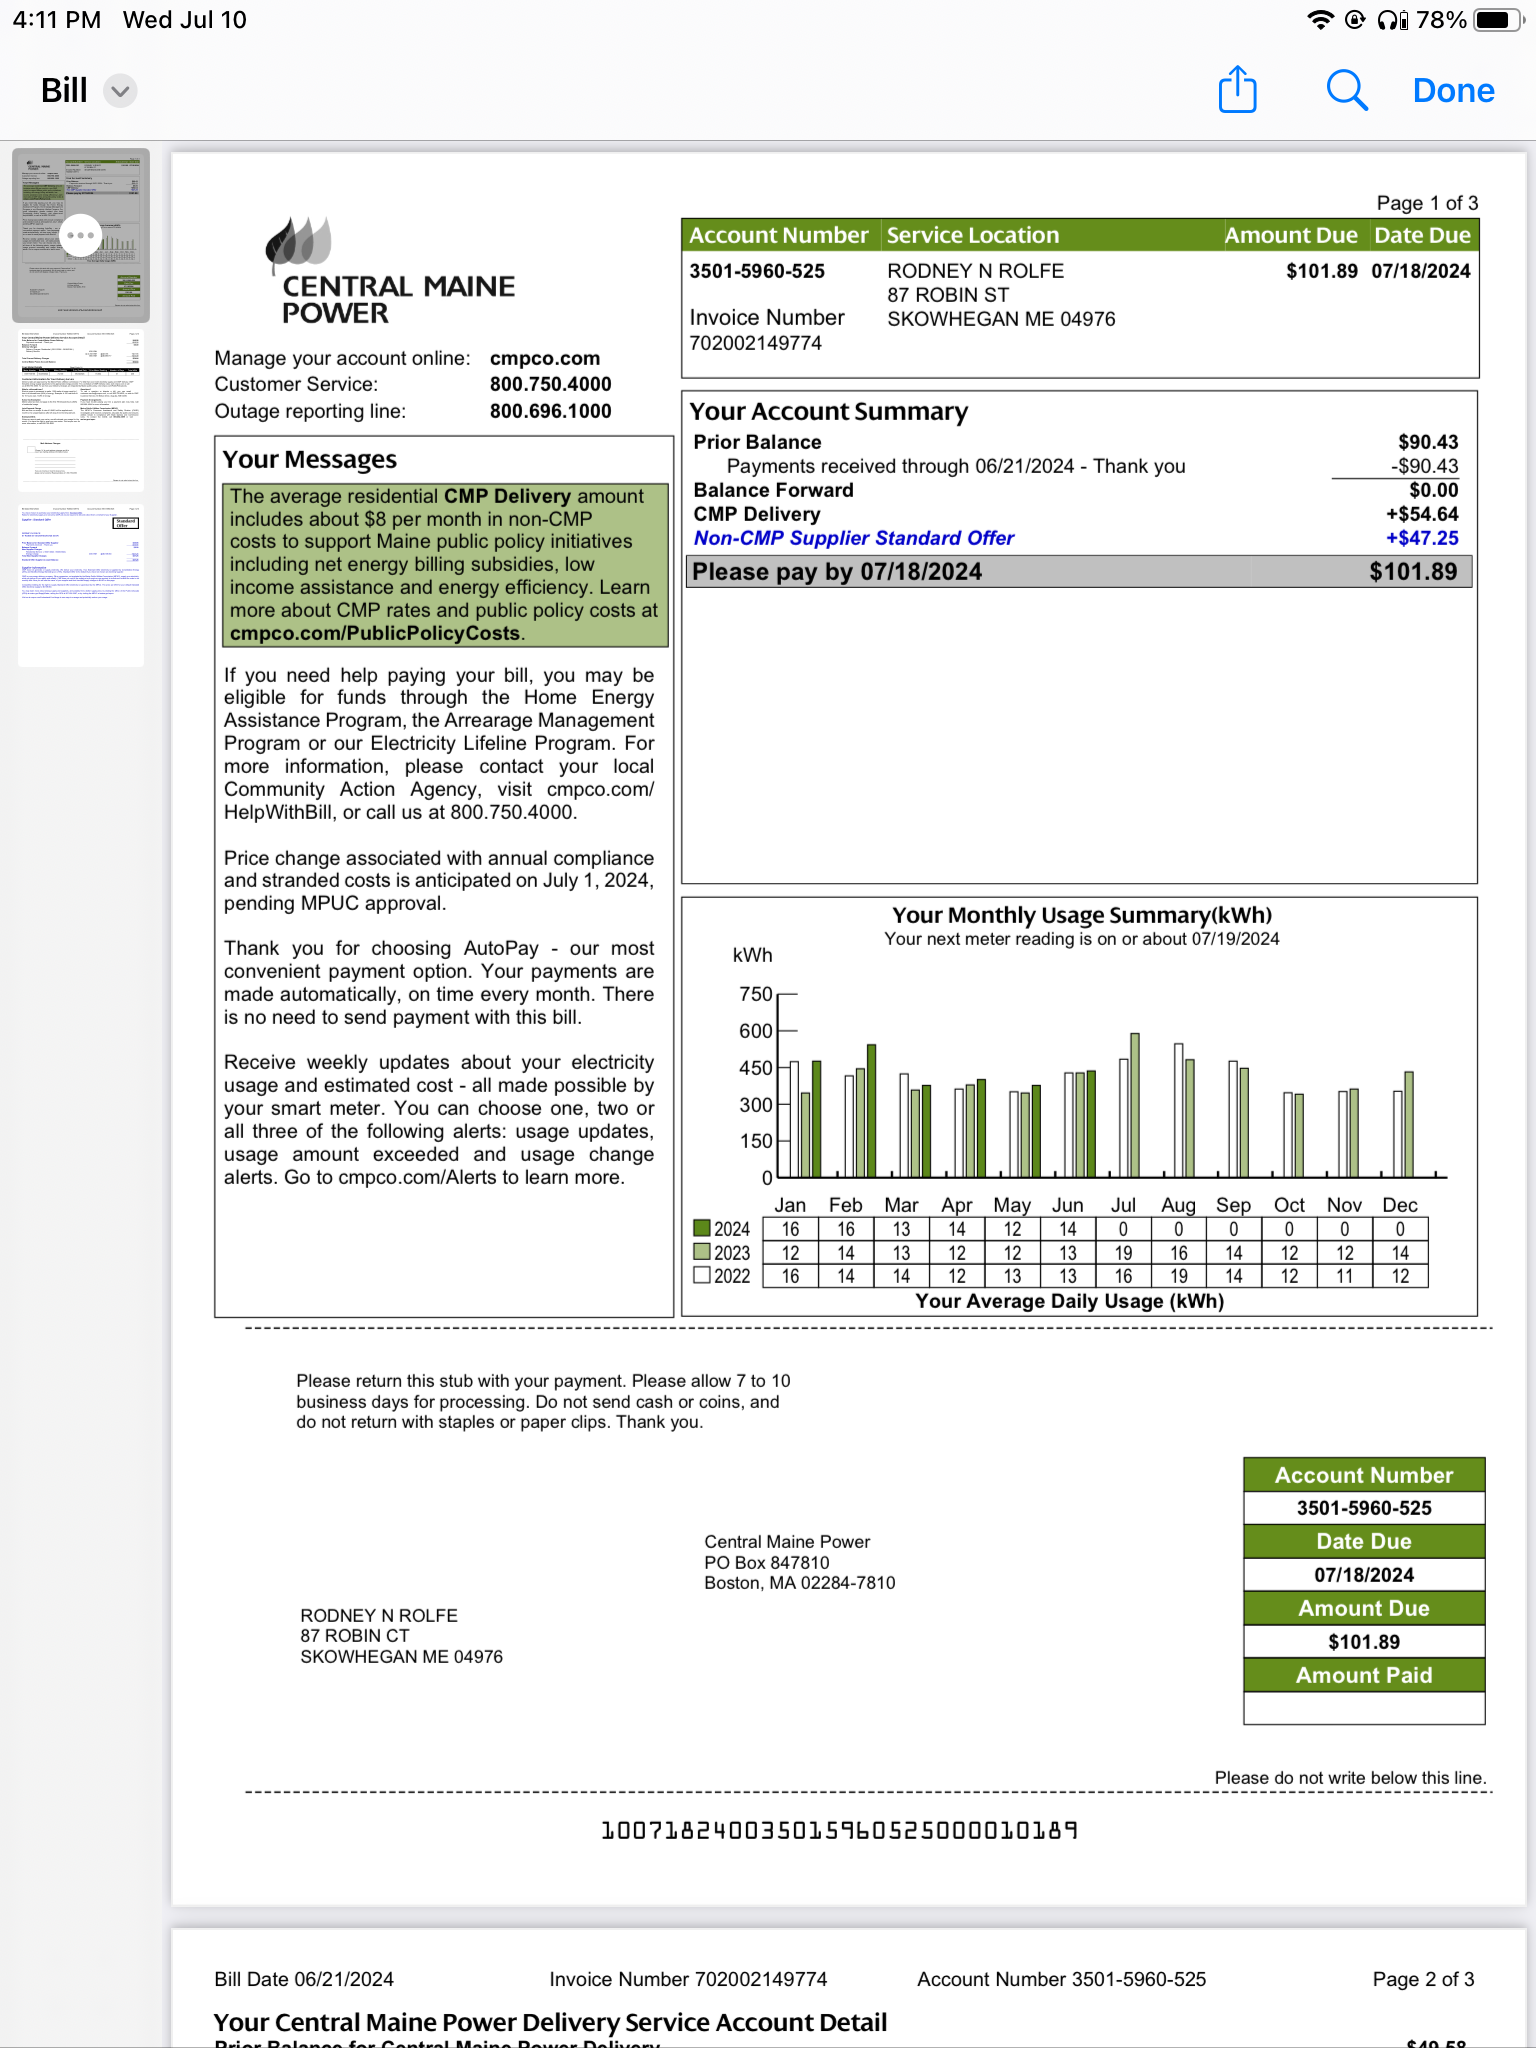Open the cmpco.com account link
The width and height of the screenshot is (1536, 2048).
coord(545,358)
